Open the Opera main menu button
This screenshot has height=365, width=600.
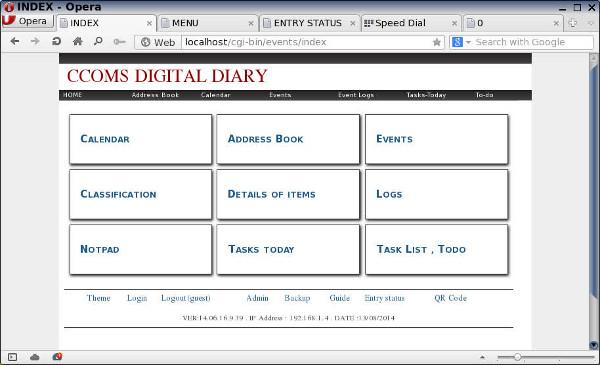coord(28,21)
